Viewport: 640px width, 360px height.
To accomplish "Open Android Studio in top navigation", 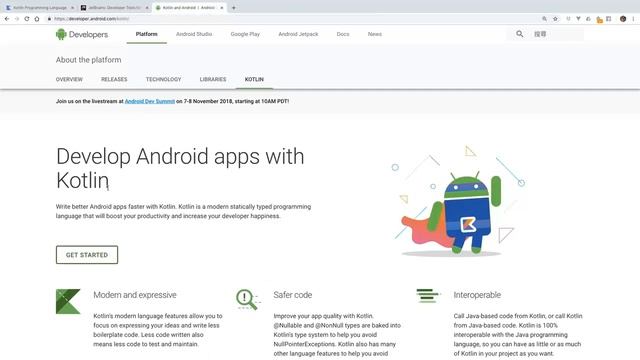I will point(194,34).
